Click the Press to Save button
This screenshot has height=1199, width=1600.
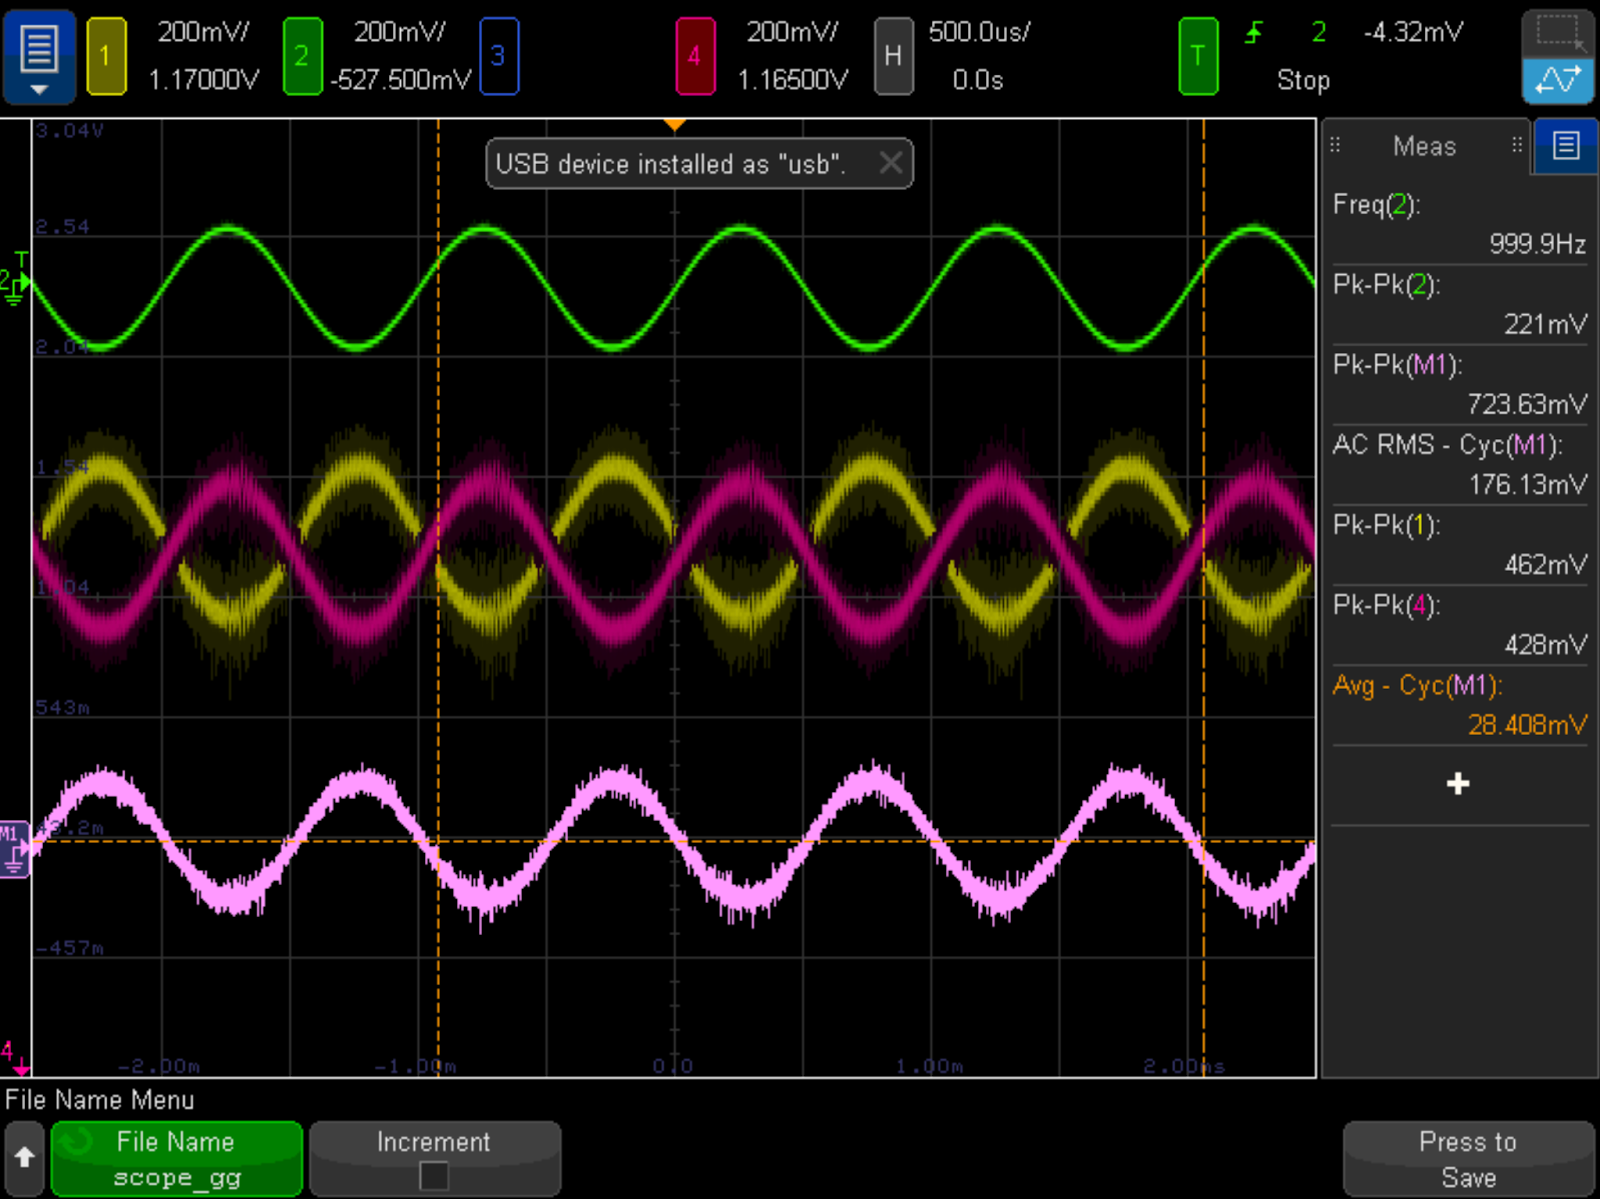pyautogui.click(x=1466, y=1157)
